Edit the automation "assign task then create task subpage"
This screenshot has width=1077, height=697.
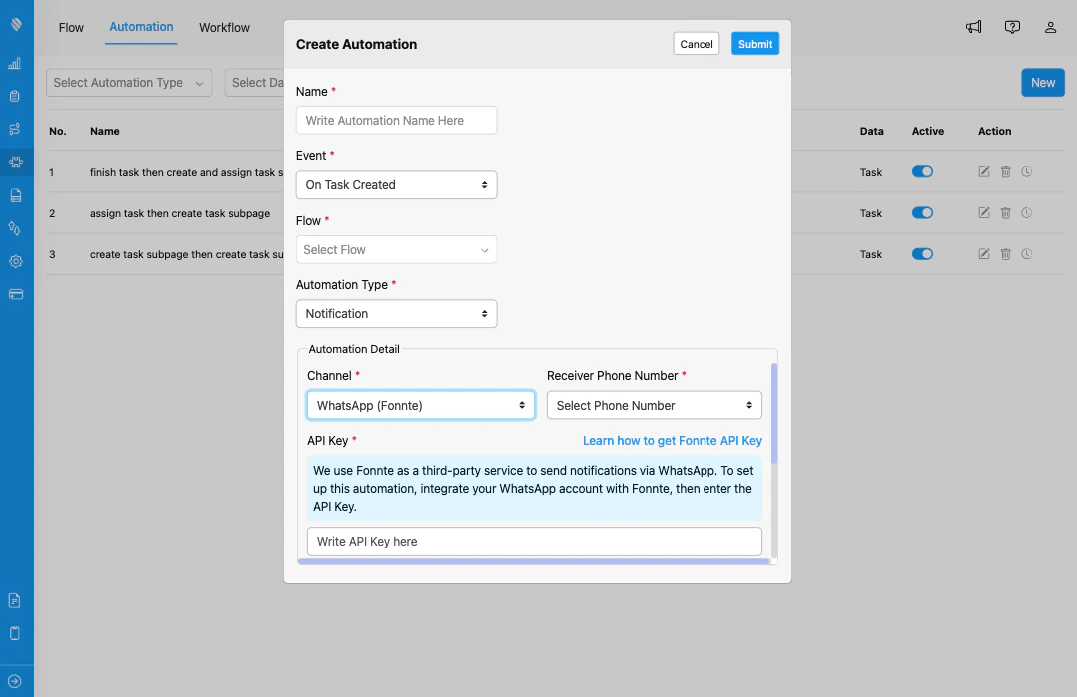click(983, 212)
